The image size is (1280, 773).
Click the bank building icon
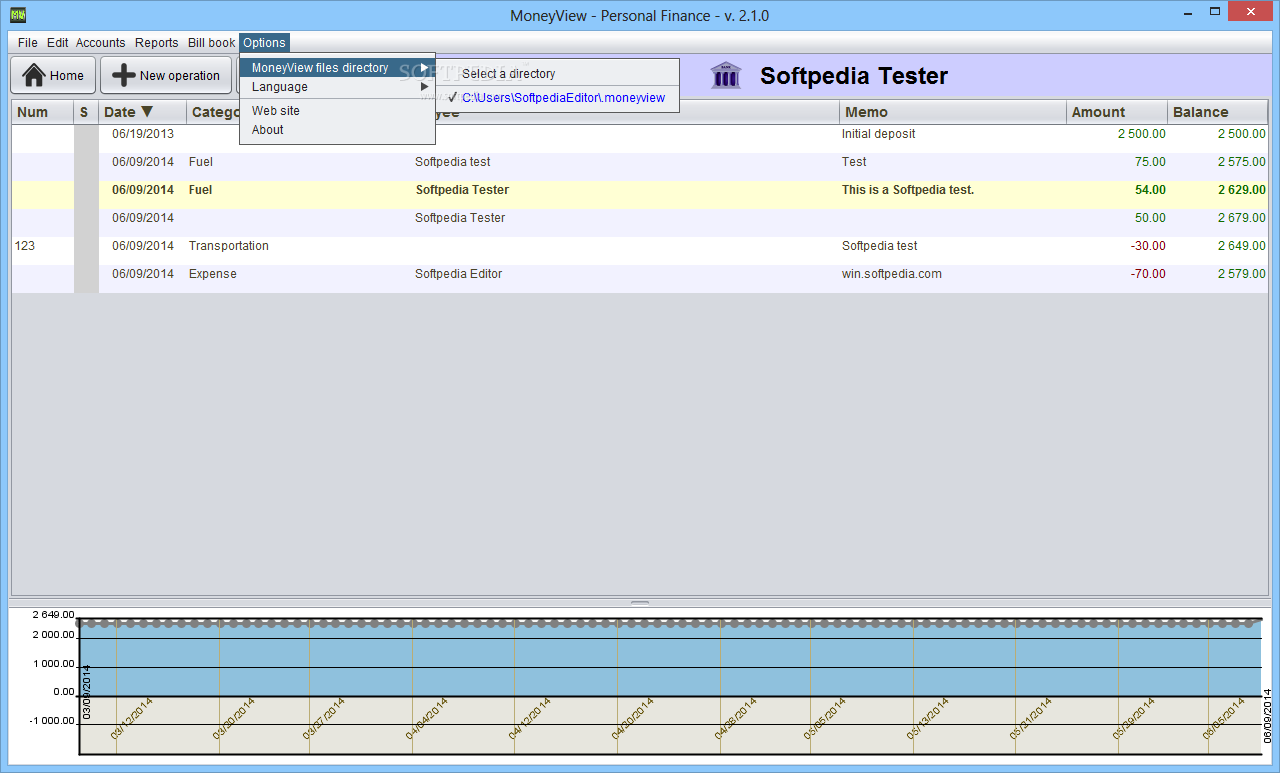click(726, 75)
